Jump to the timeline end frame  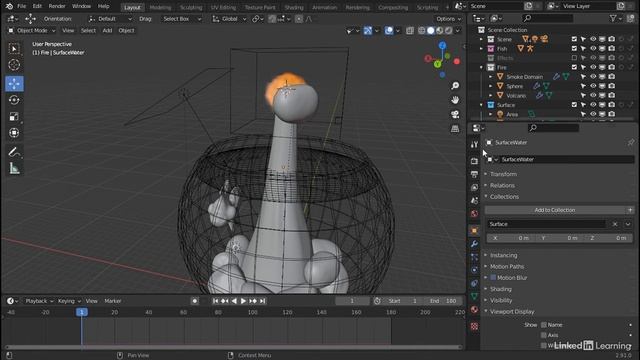click(x=262, y=301)
